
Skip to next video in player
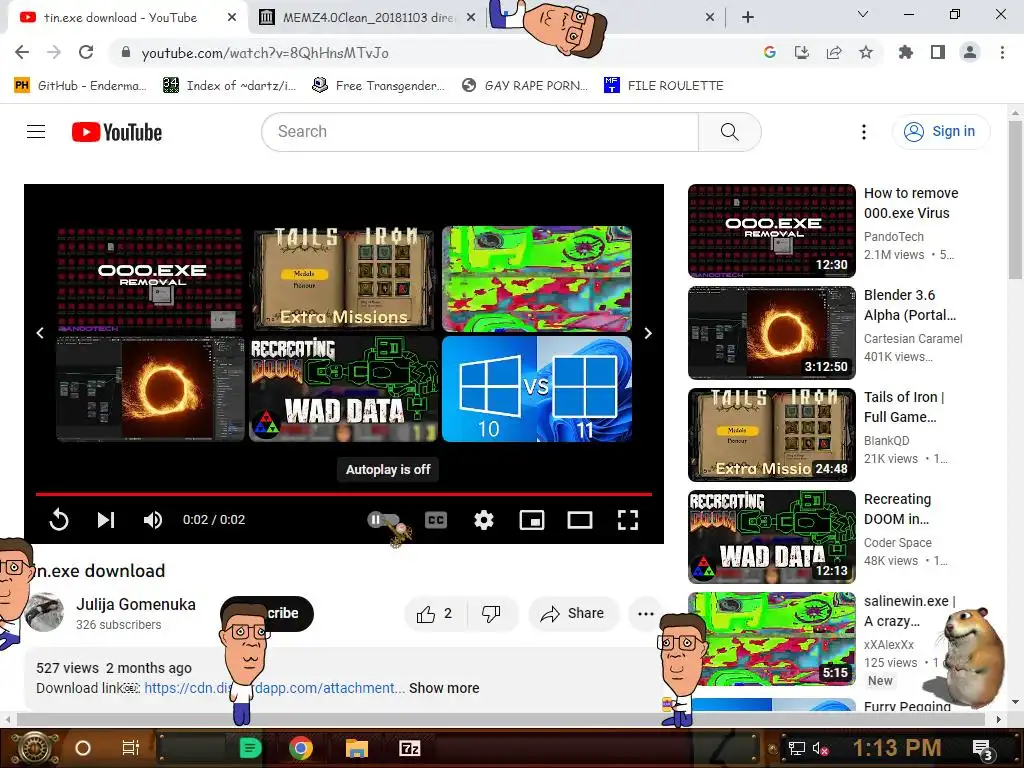point(106,520)
